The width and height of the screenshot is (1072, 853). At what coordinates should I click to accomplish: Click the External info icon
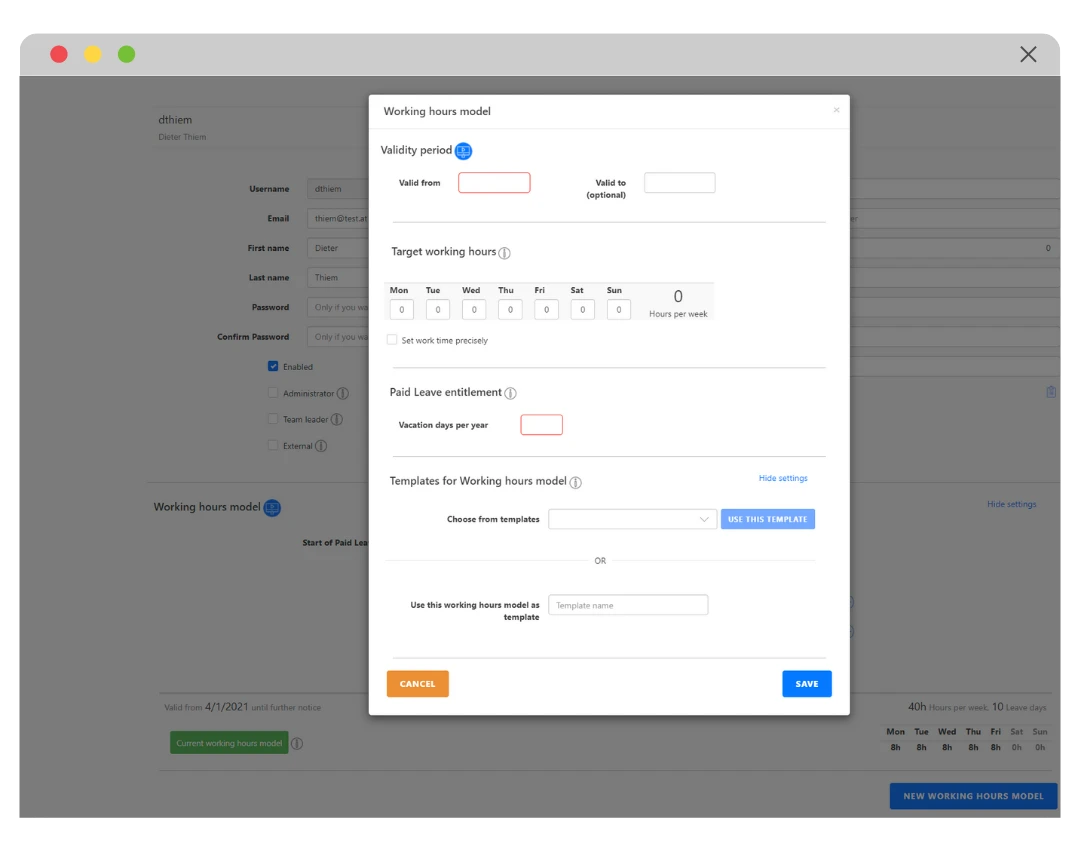click(322, 445)
